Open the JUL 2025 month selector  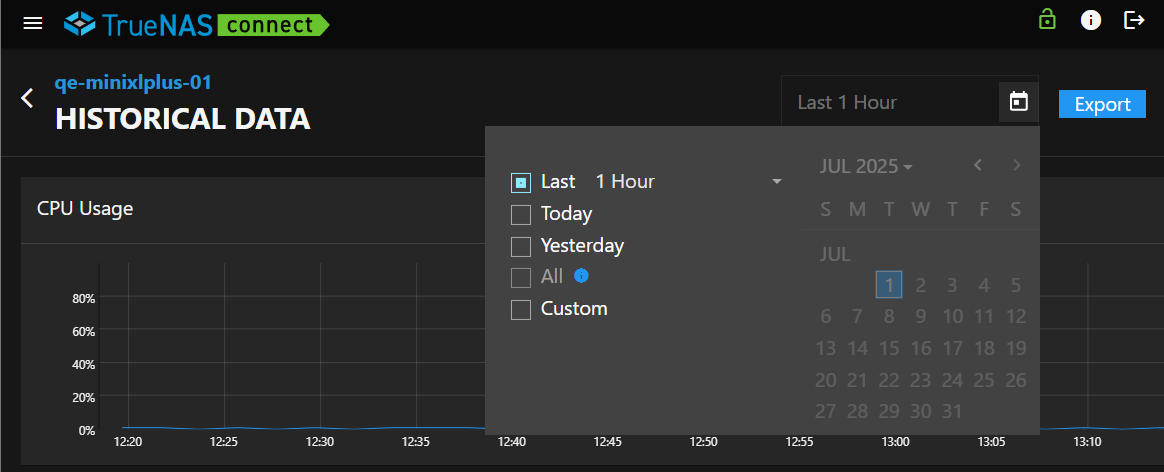click(865, 166)
